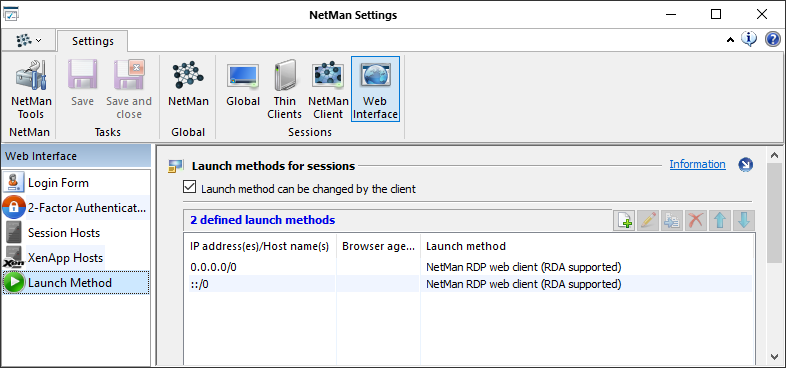Click the 'IP address(es)/Host name(s)' column header

coord(260,246)
